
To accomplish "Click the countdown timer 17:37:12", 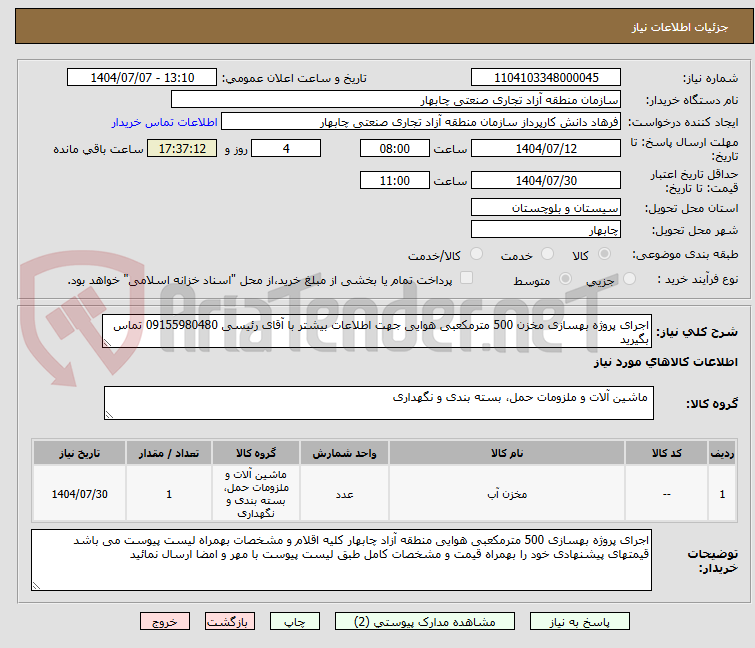I will pos(182,148).
